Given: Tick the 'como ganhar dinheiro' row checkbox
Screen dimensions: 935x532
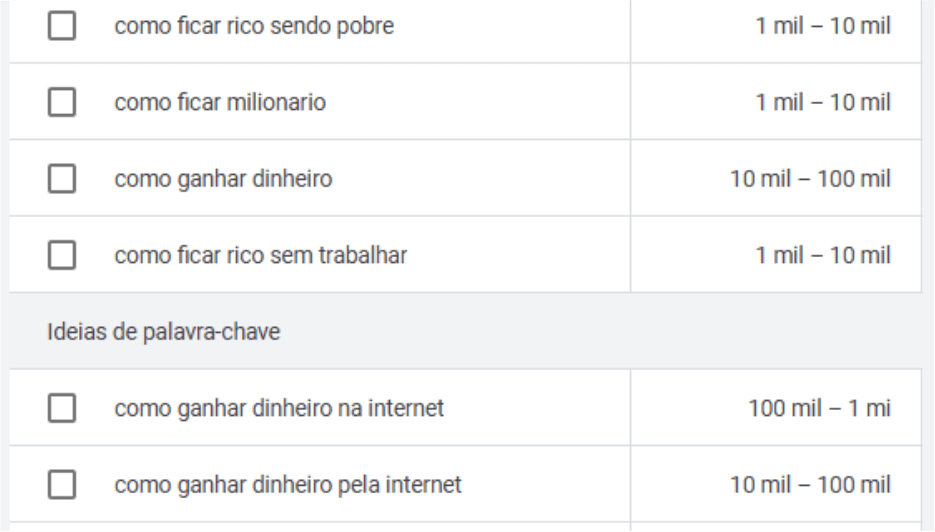Looking at the screenshot, I should (x=63, y=180).
